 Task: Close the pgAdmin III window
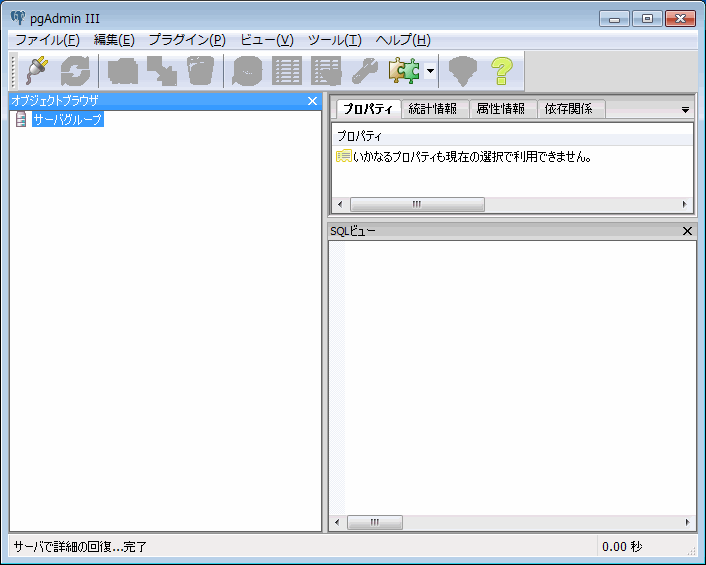680,19
